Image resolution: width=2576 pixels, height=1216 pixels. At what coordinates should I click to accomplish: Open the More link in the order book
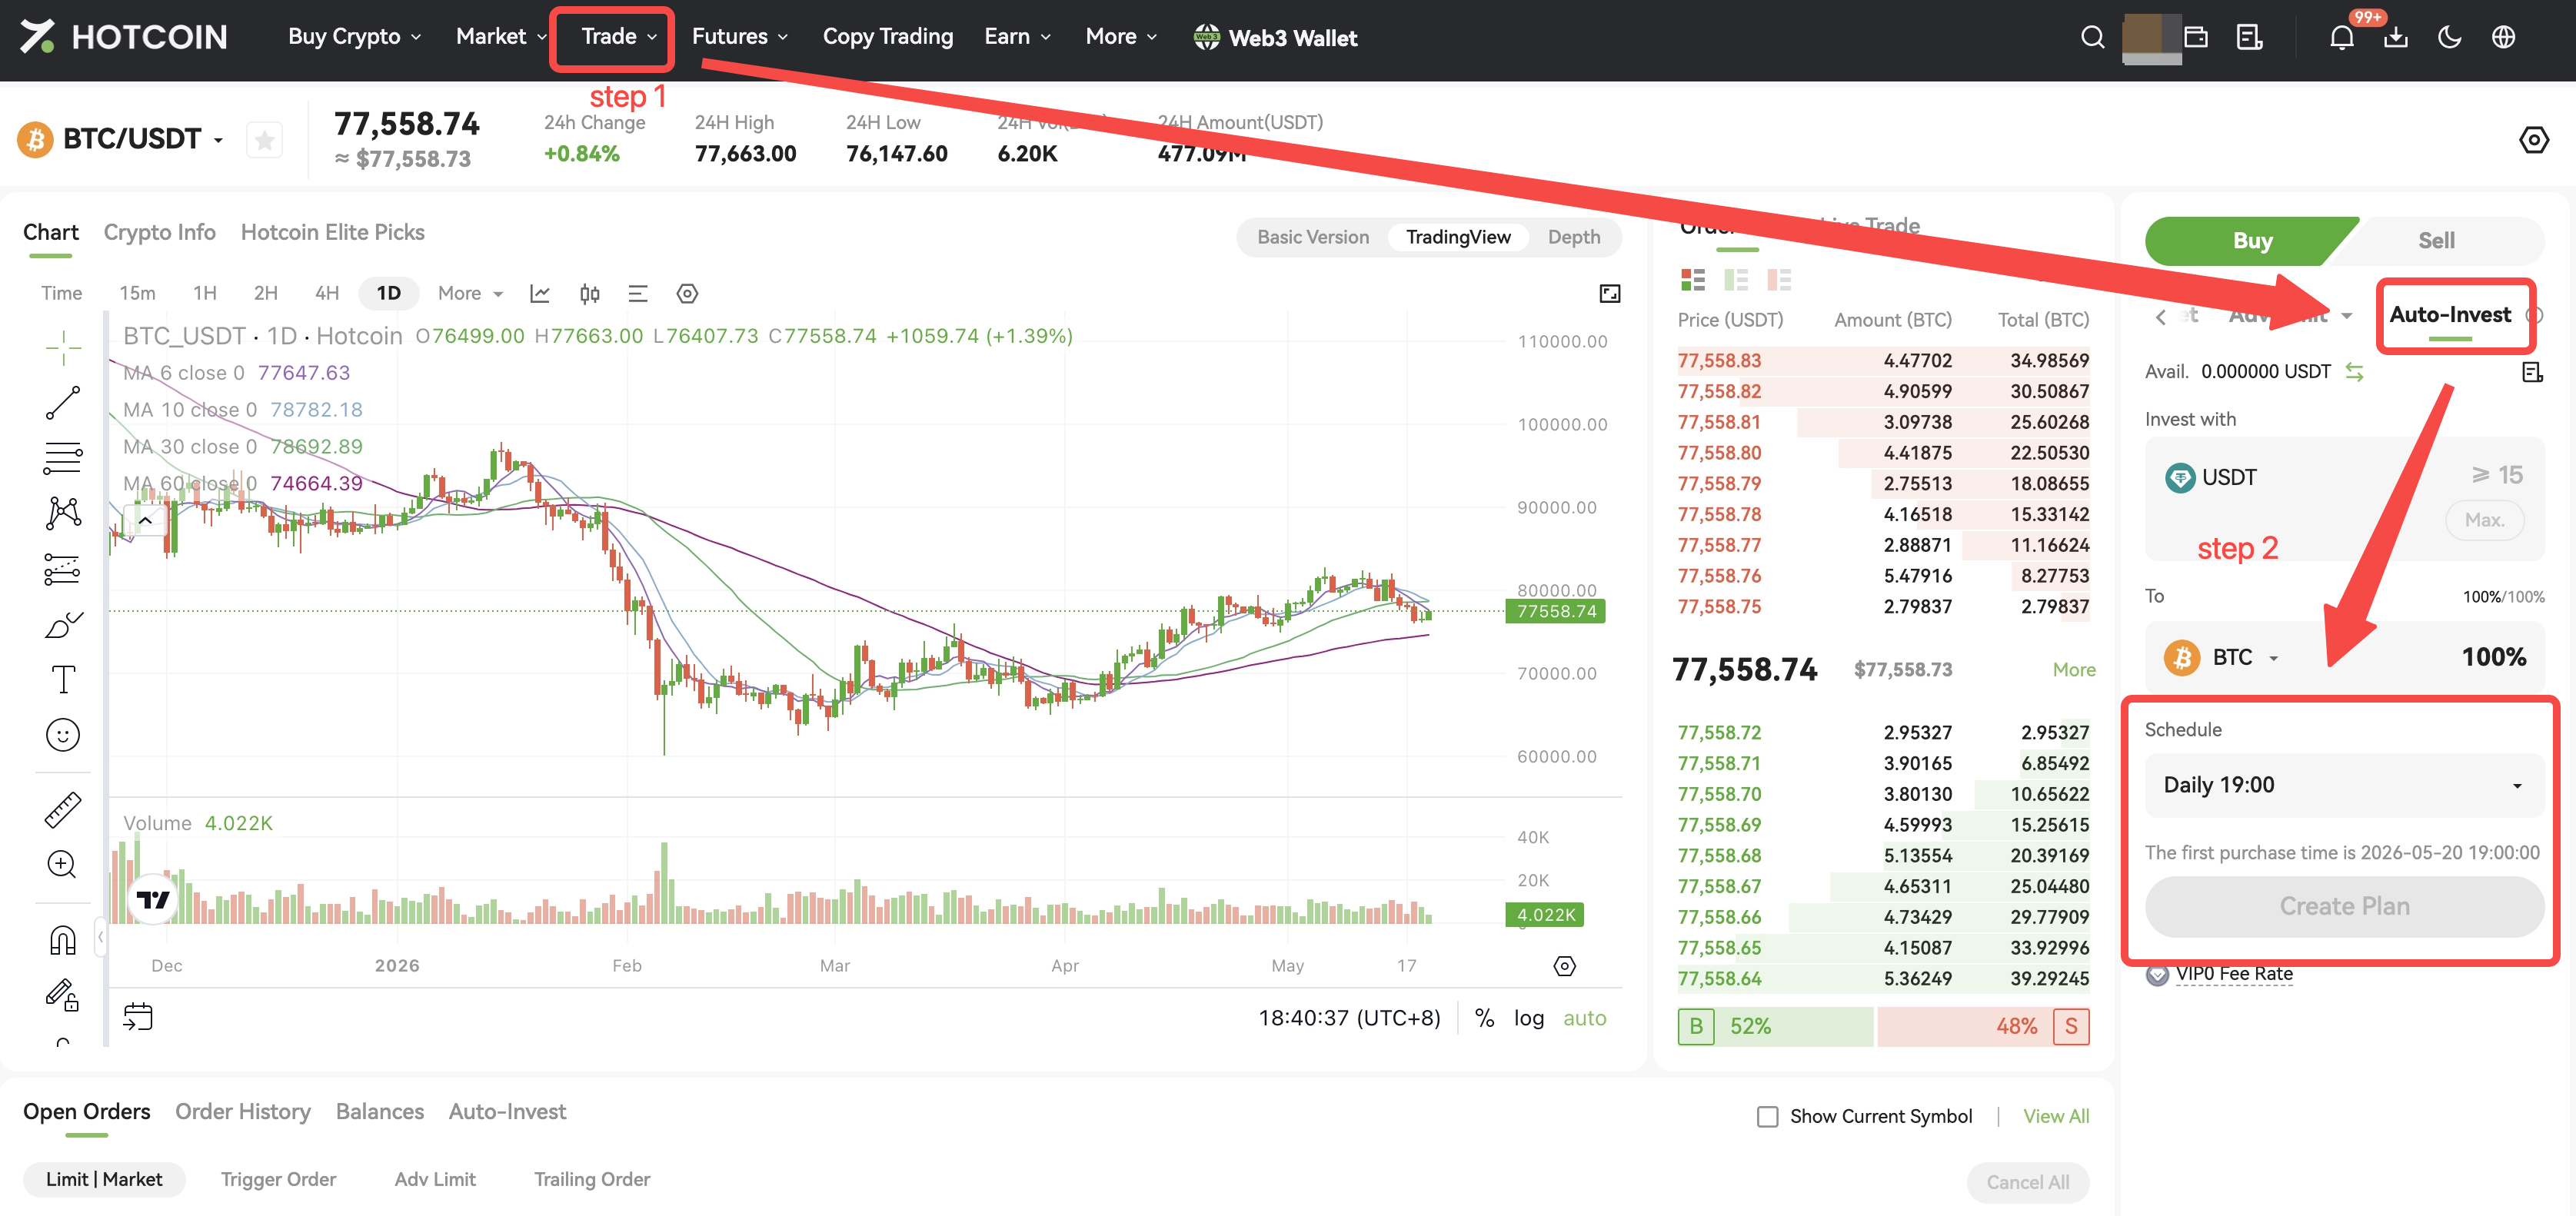coord(2074,670)
